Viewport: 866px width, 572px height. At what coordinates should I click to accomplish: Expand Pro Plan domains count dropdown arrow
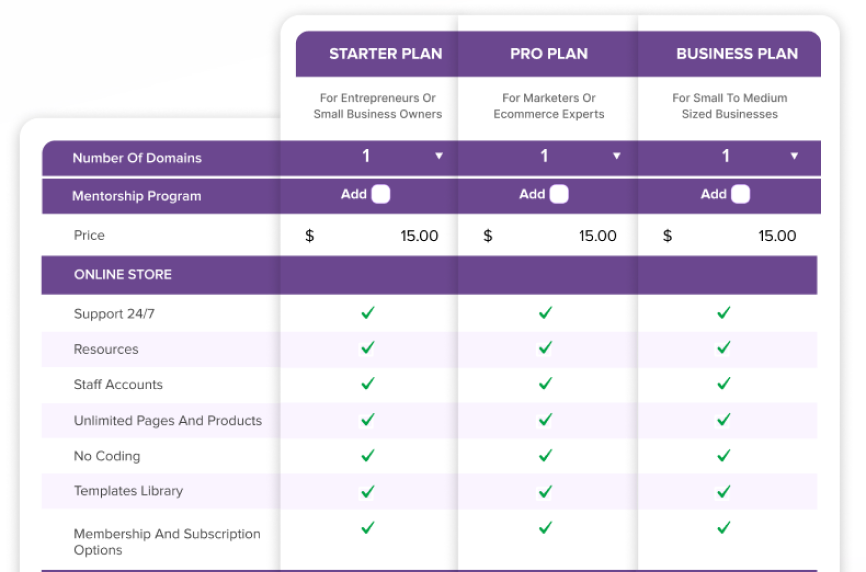click(x=617, y=156)
